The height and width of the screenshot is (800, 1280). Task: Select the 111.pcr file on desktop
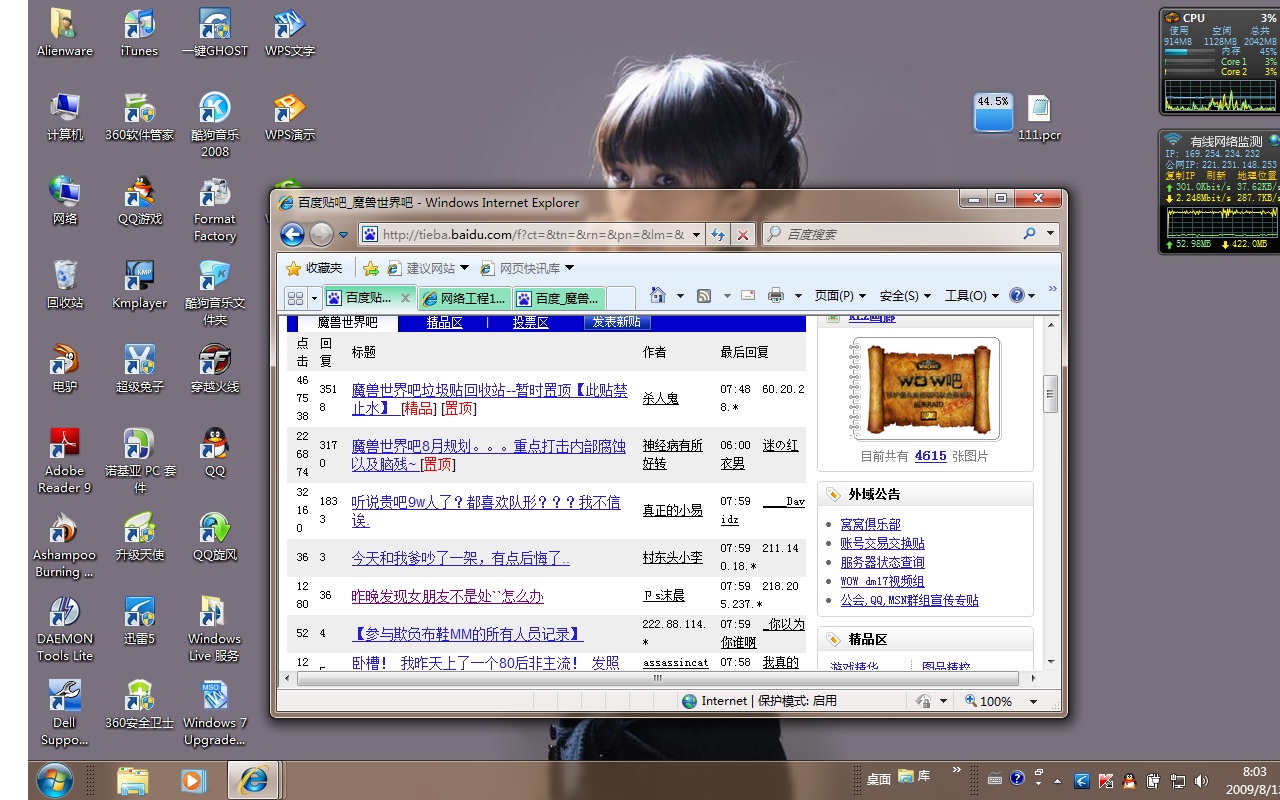(1039, 118)
